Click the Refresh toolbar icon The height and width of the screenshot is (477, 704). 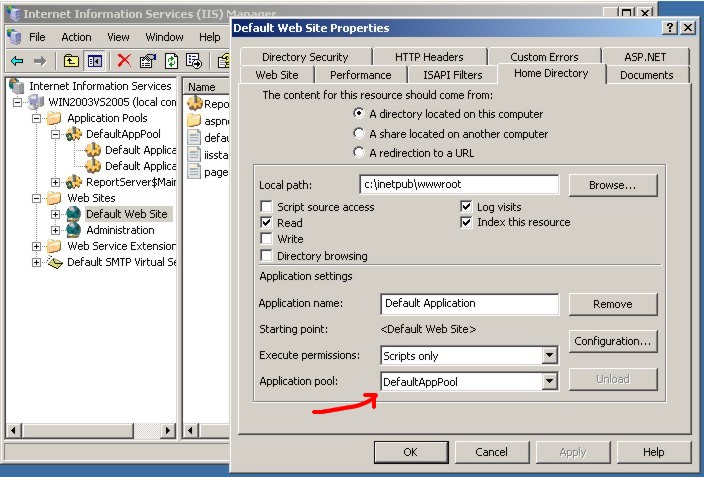171,61
